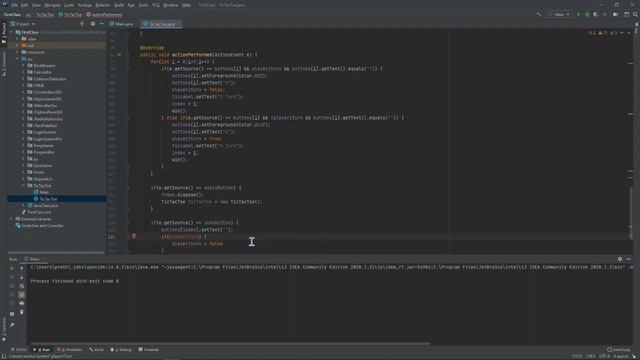Click the down-arrow icon in Run console
640x360 pixels.
[x=22, y=277]
